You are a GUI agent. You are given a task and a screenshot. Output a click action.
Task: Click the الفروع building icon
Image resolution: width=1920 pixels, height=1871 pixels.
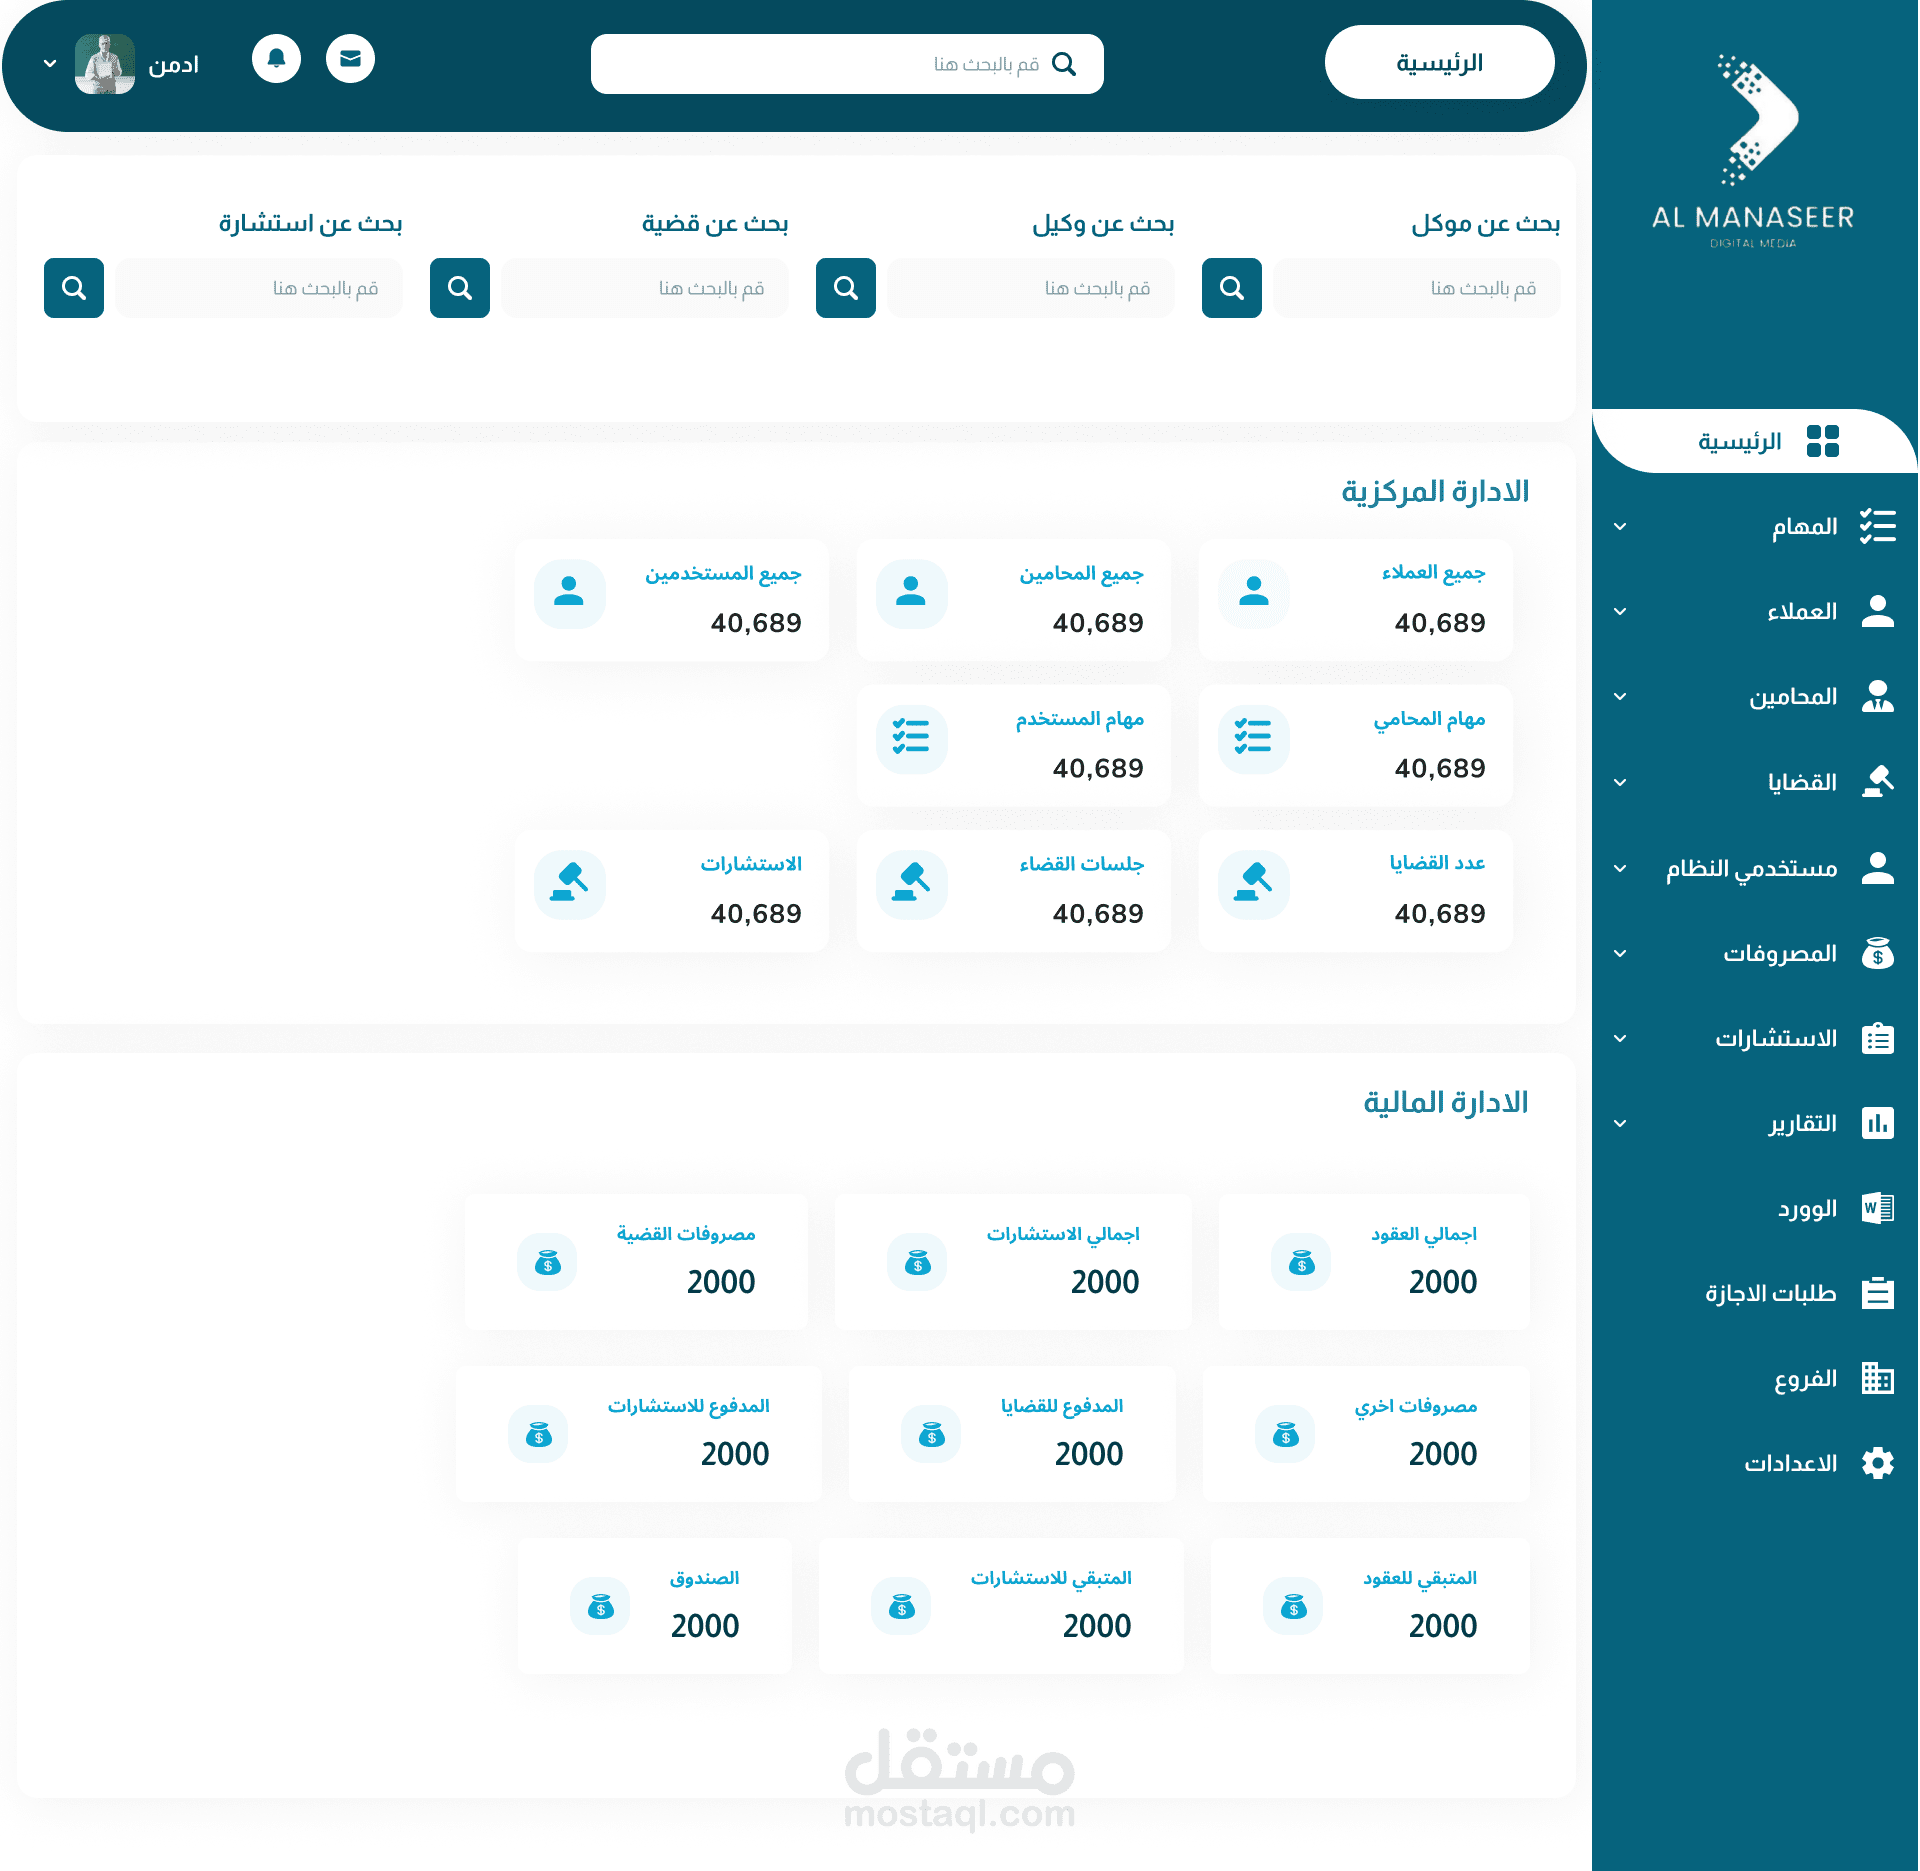[x=1877, y=1378]
